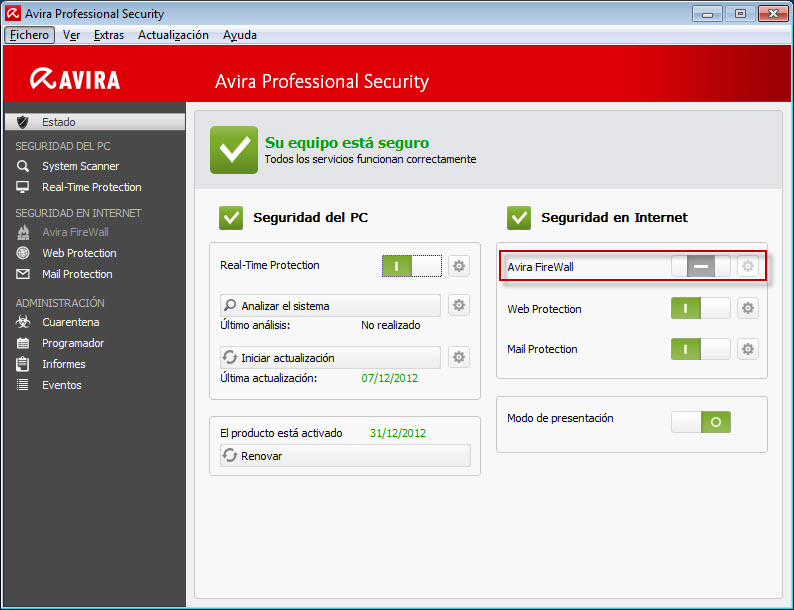Open the Fichero menu
The width and height of the screenshot is (794, 610).
(x=29, y=35)
